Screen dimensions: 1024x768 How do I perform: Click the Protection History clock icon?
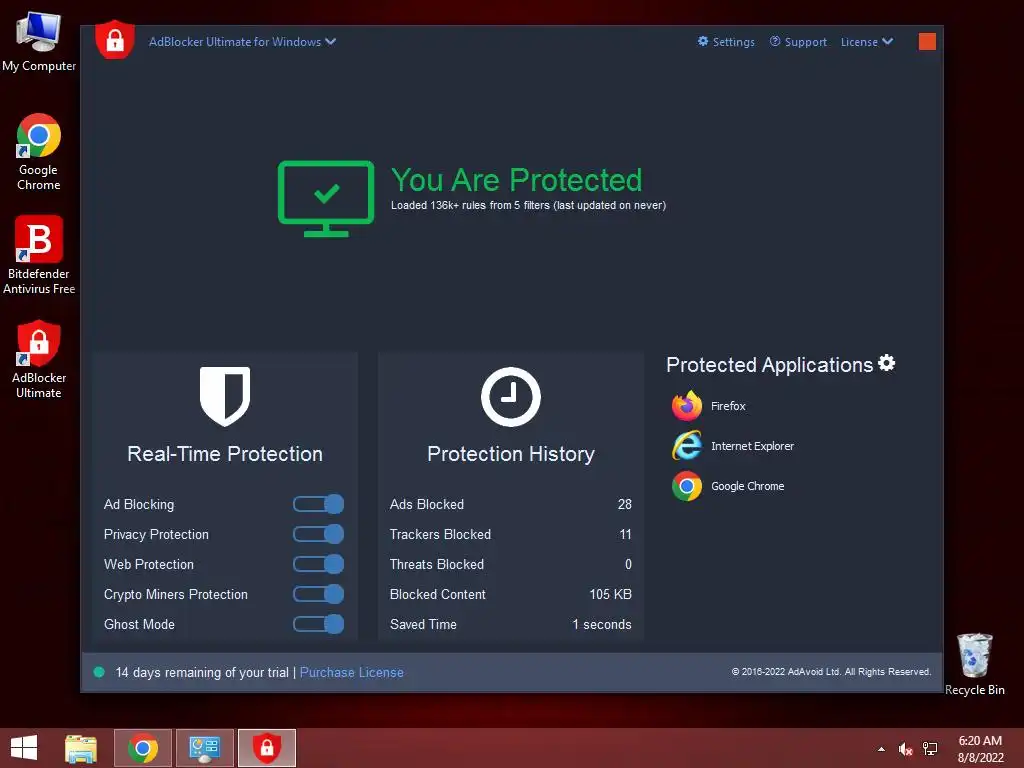(511, 396)
